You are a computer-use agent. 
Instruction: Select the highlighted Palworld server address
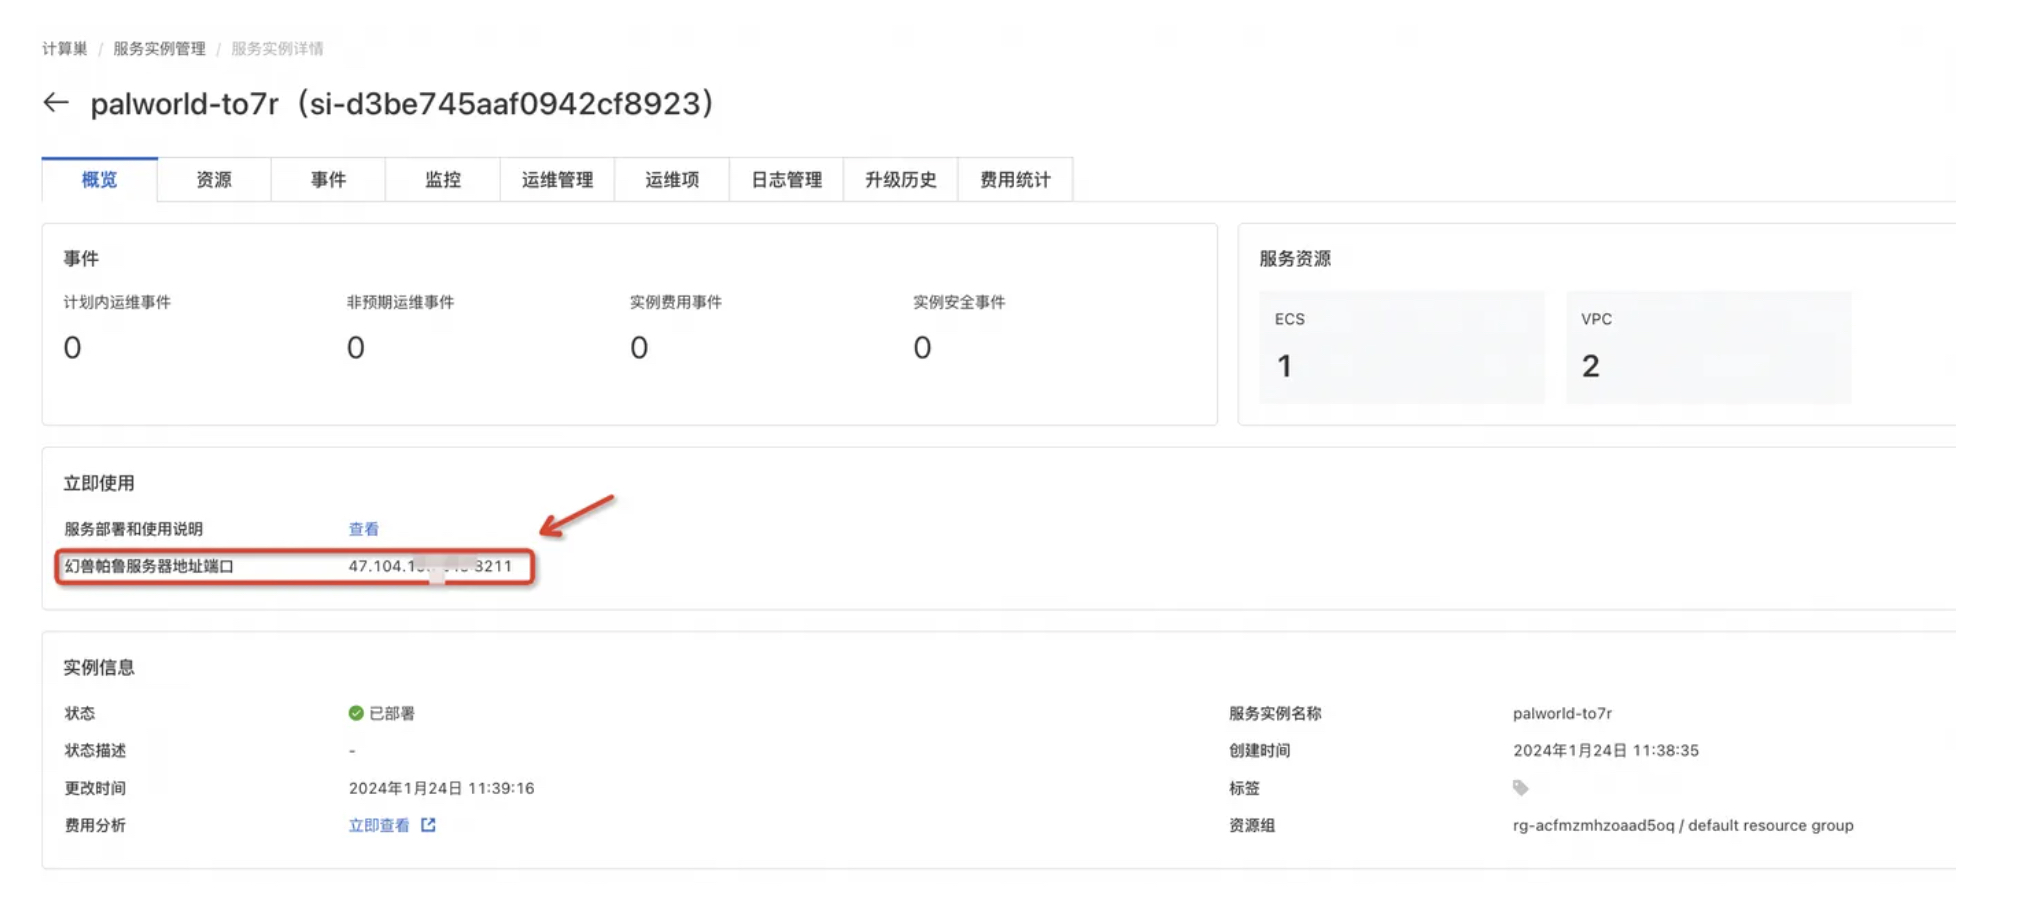pos(430,566)
